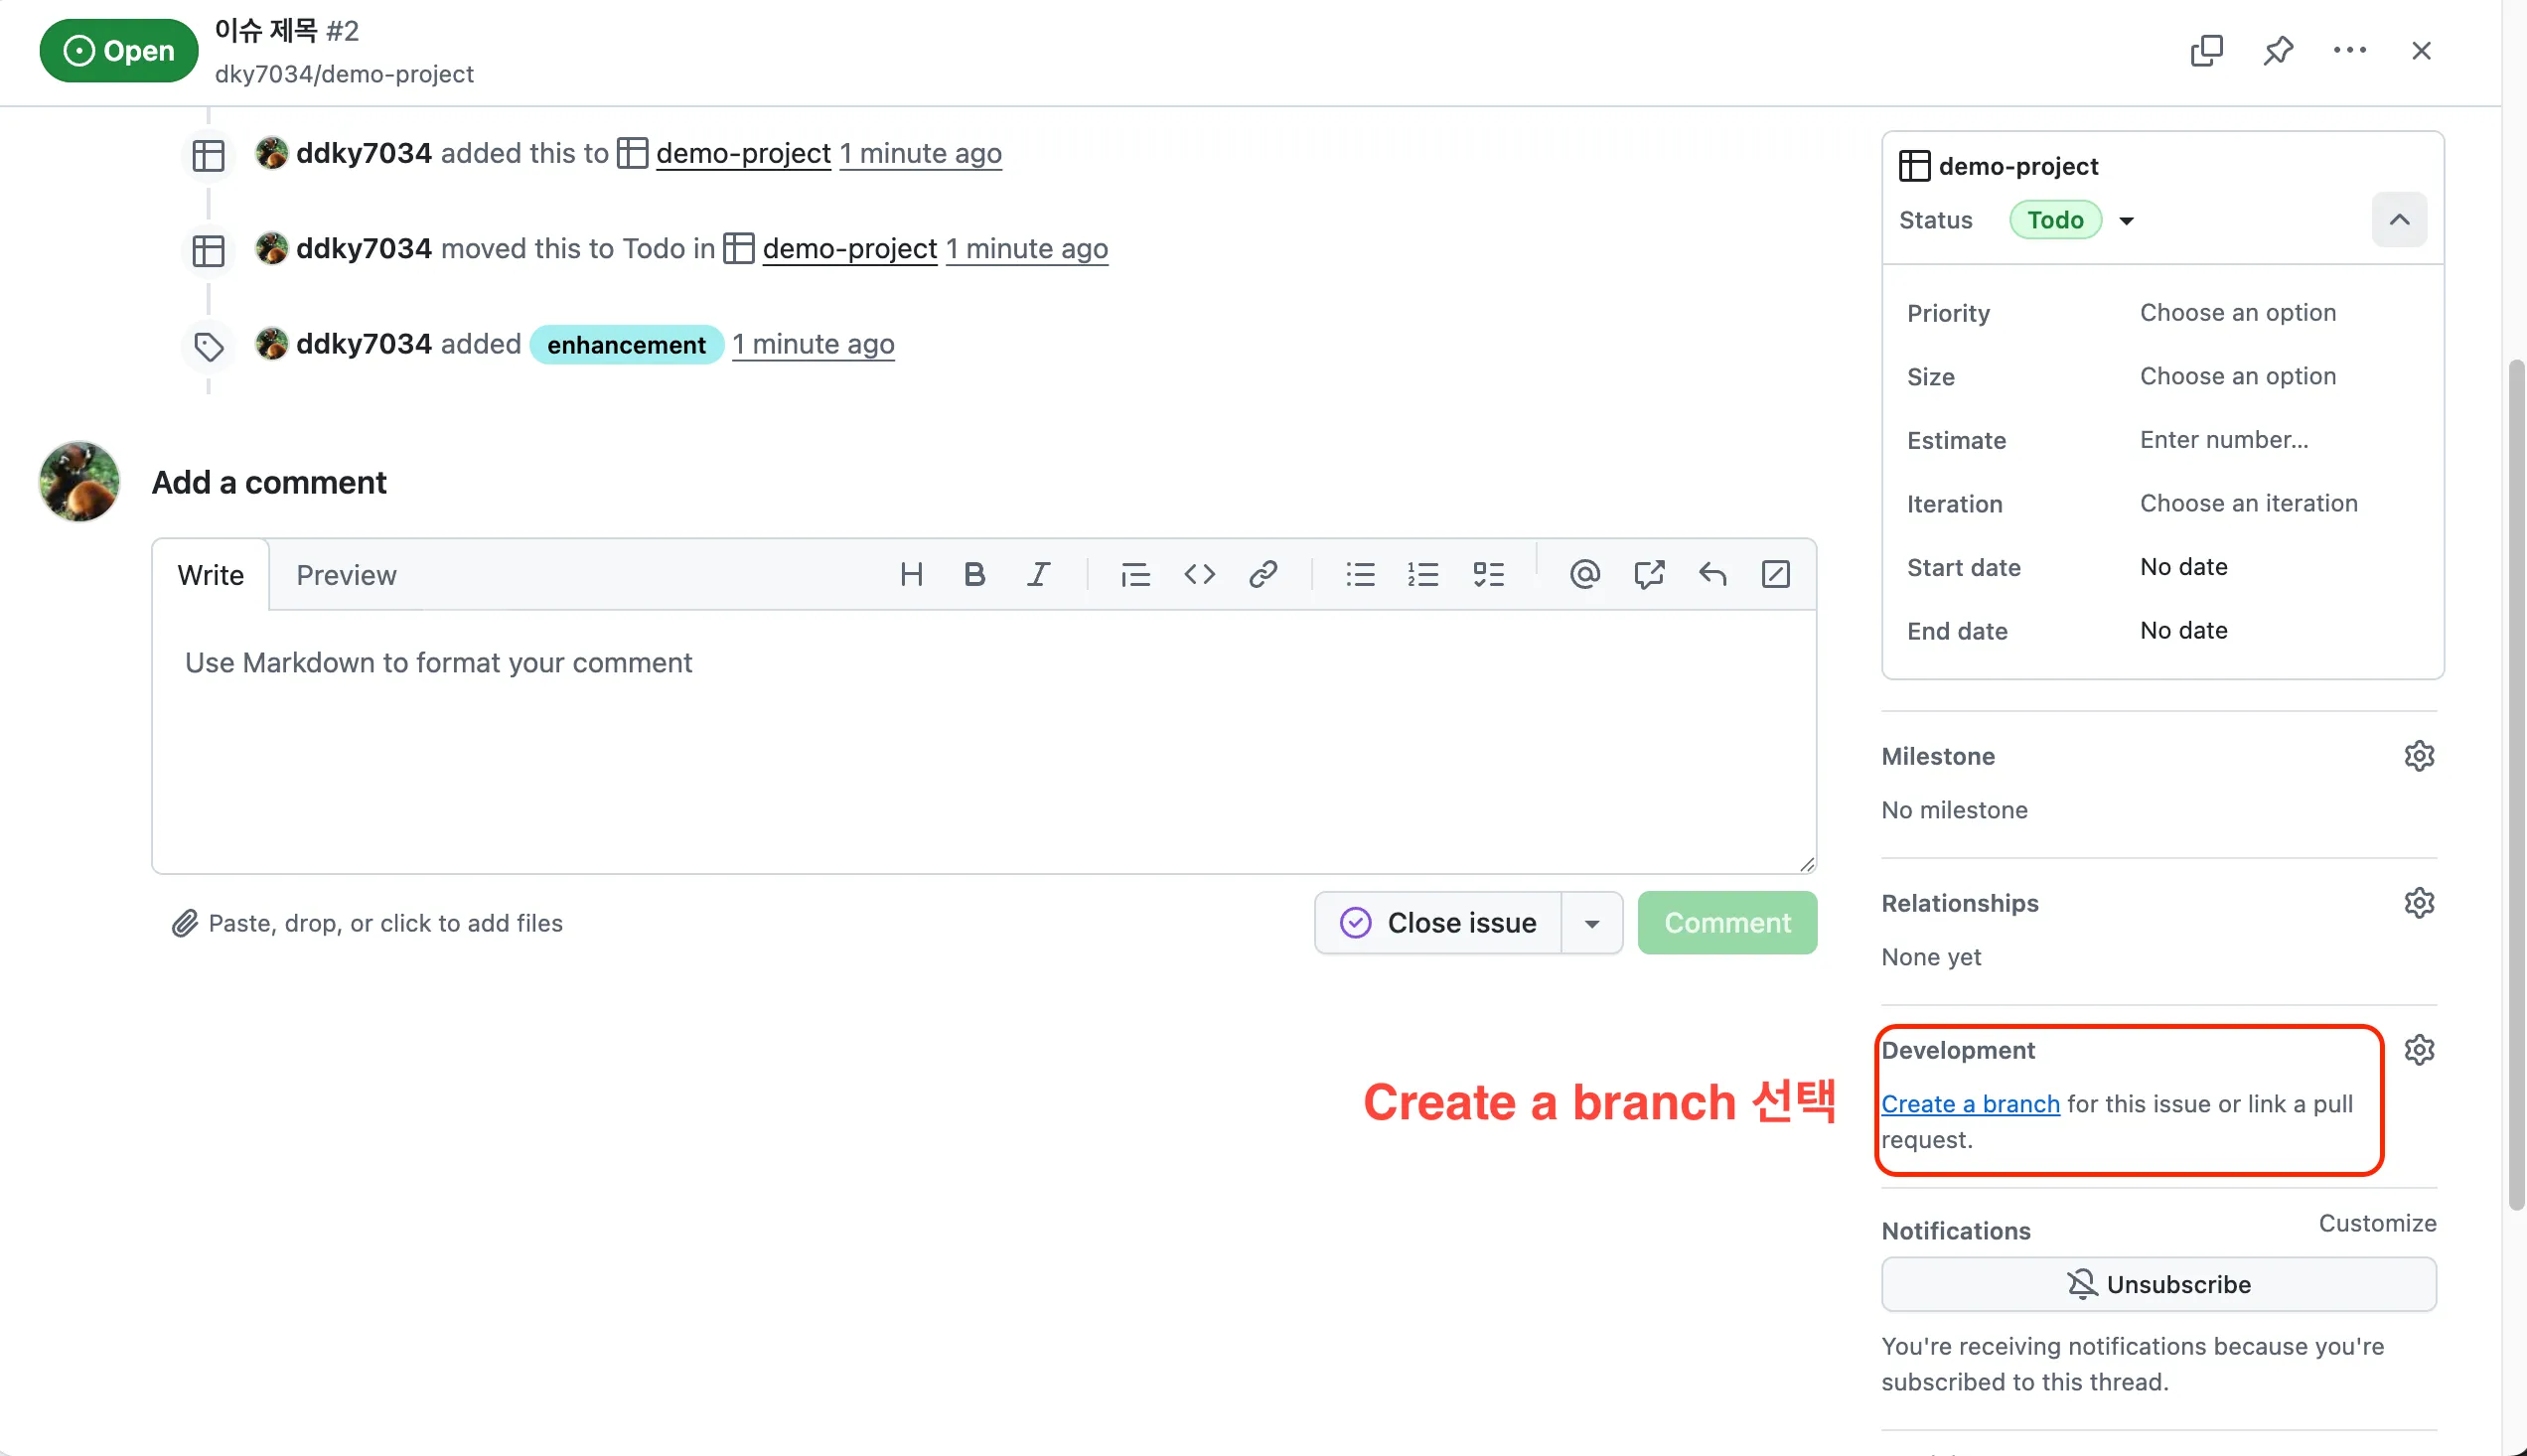Click the Create a branch link
Image resolution: width=2527 pixels, height=1456 pixels.
tap(1970, 1104)
